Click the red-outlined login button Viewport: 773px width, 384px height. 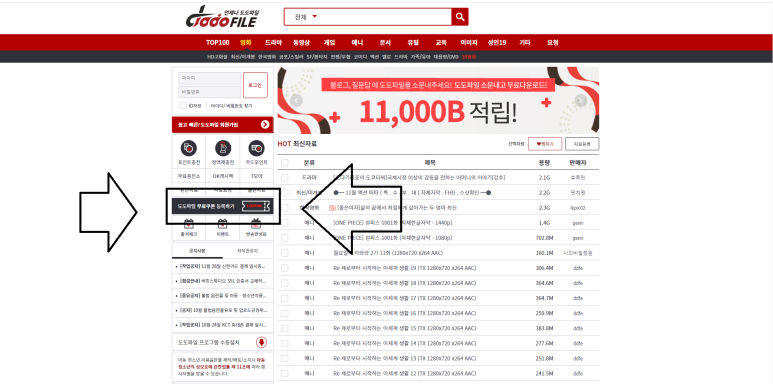click(255, 85)
